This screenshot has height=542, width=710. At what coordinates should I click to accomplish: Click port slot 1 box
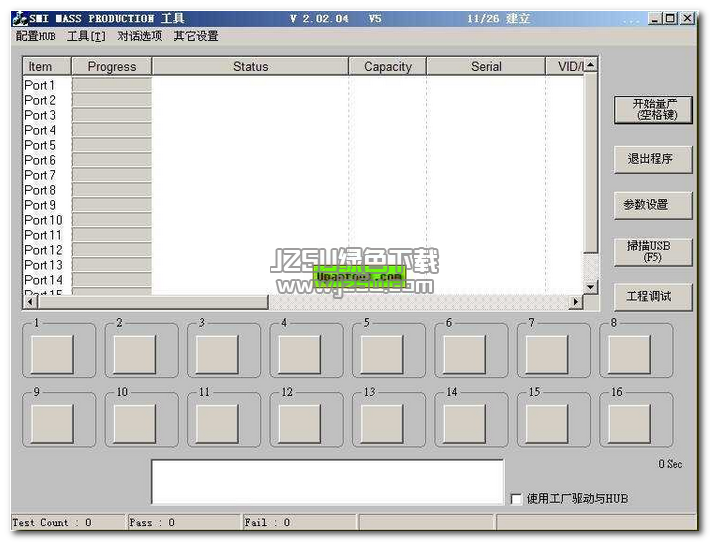click(52, 354)
